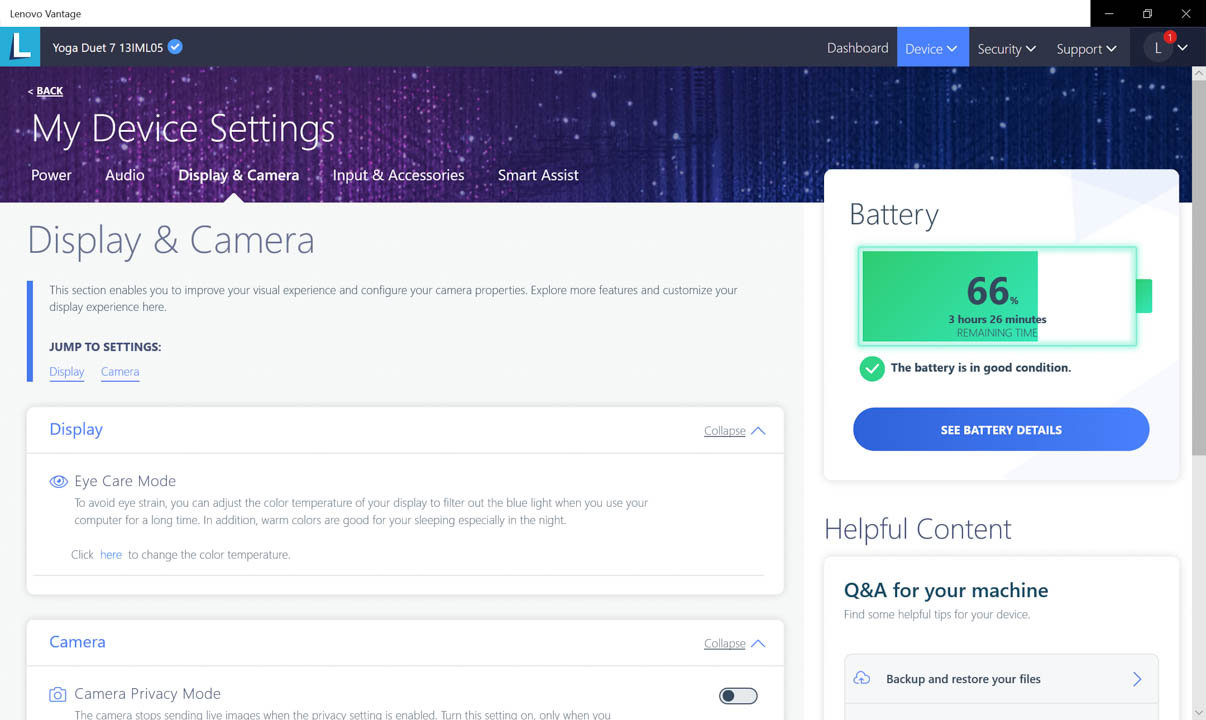Open the Support dropdown menu
The height and width of the screenshot is (720, 1206).
1086,48
